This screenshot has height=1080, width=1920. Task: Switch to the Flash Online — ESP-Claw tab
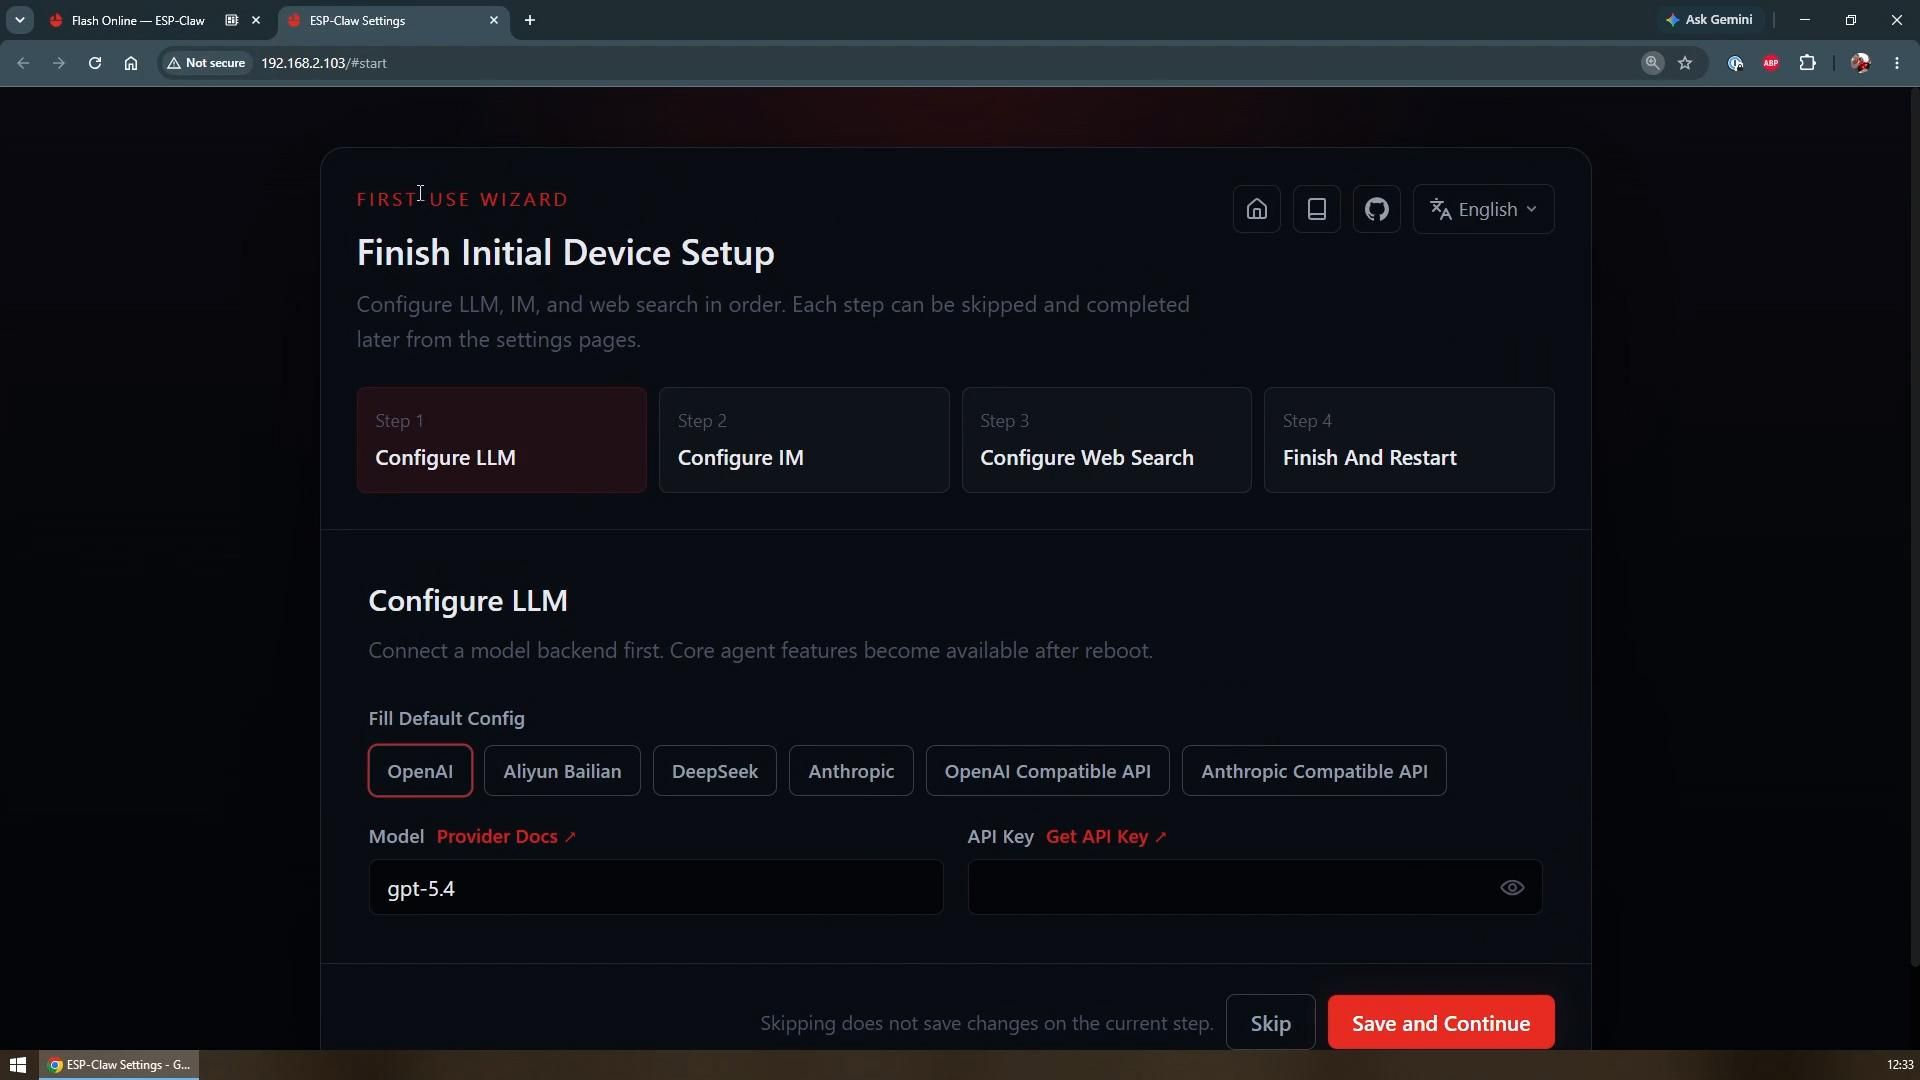(x=137, y=20)
